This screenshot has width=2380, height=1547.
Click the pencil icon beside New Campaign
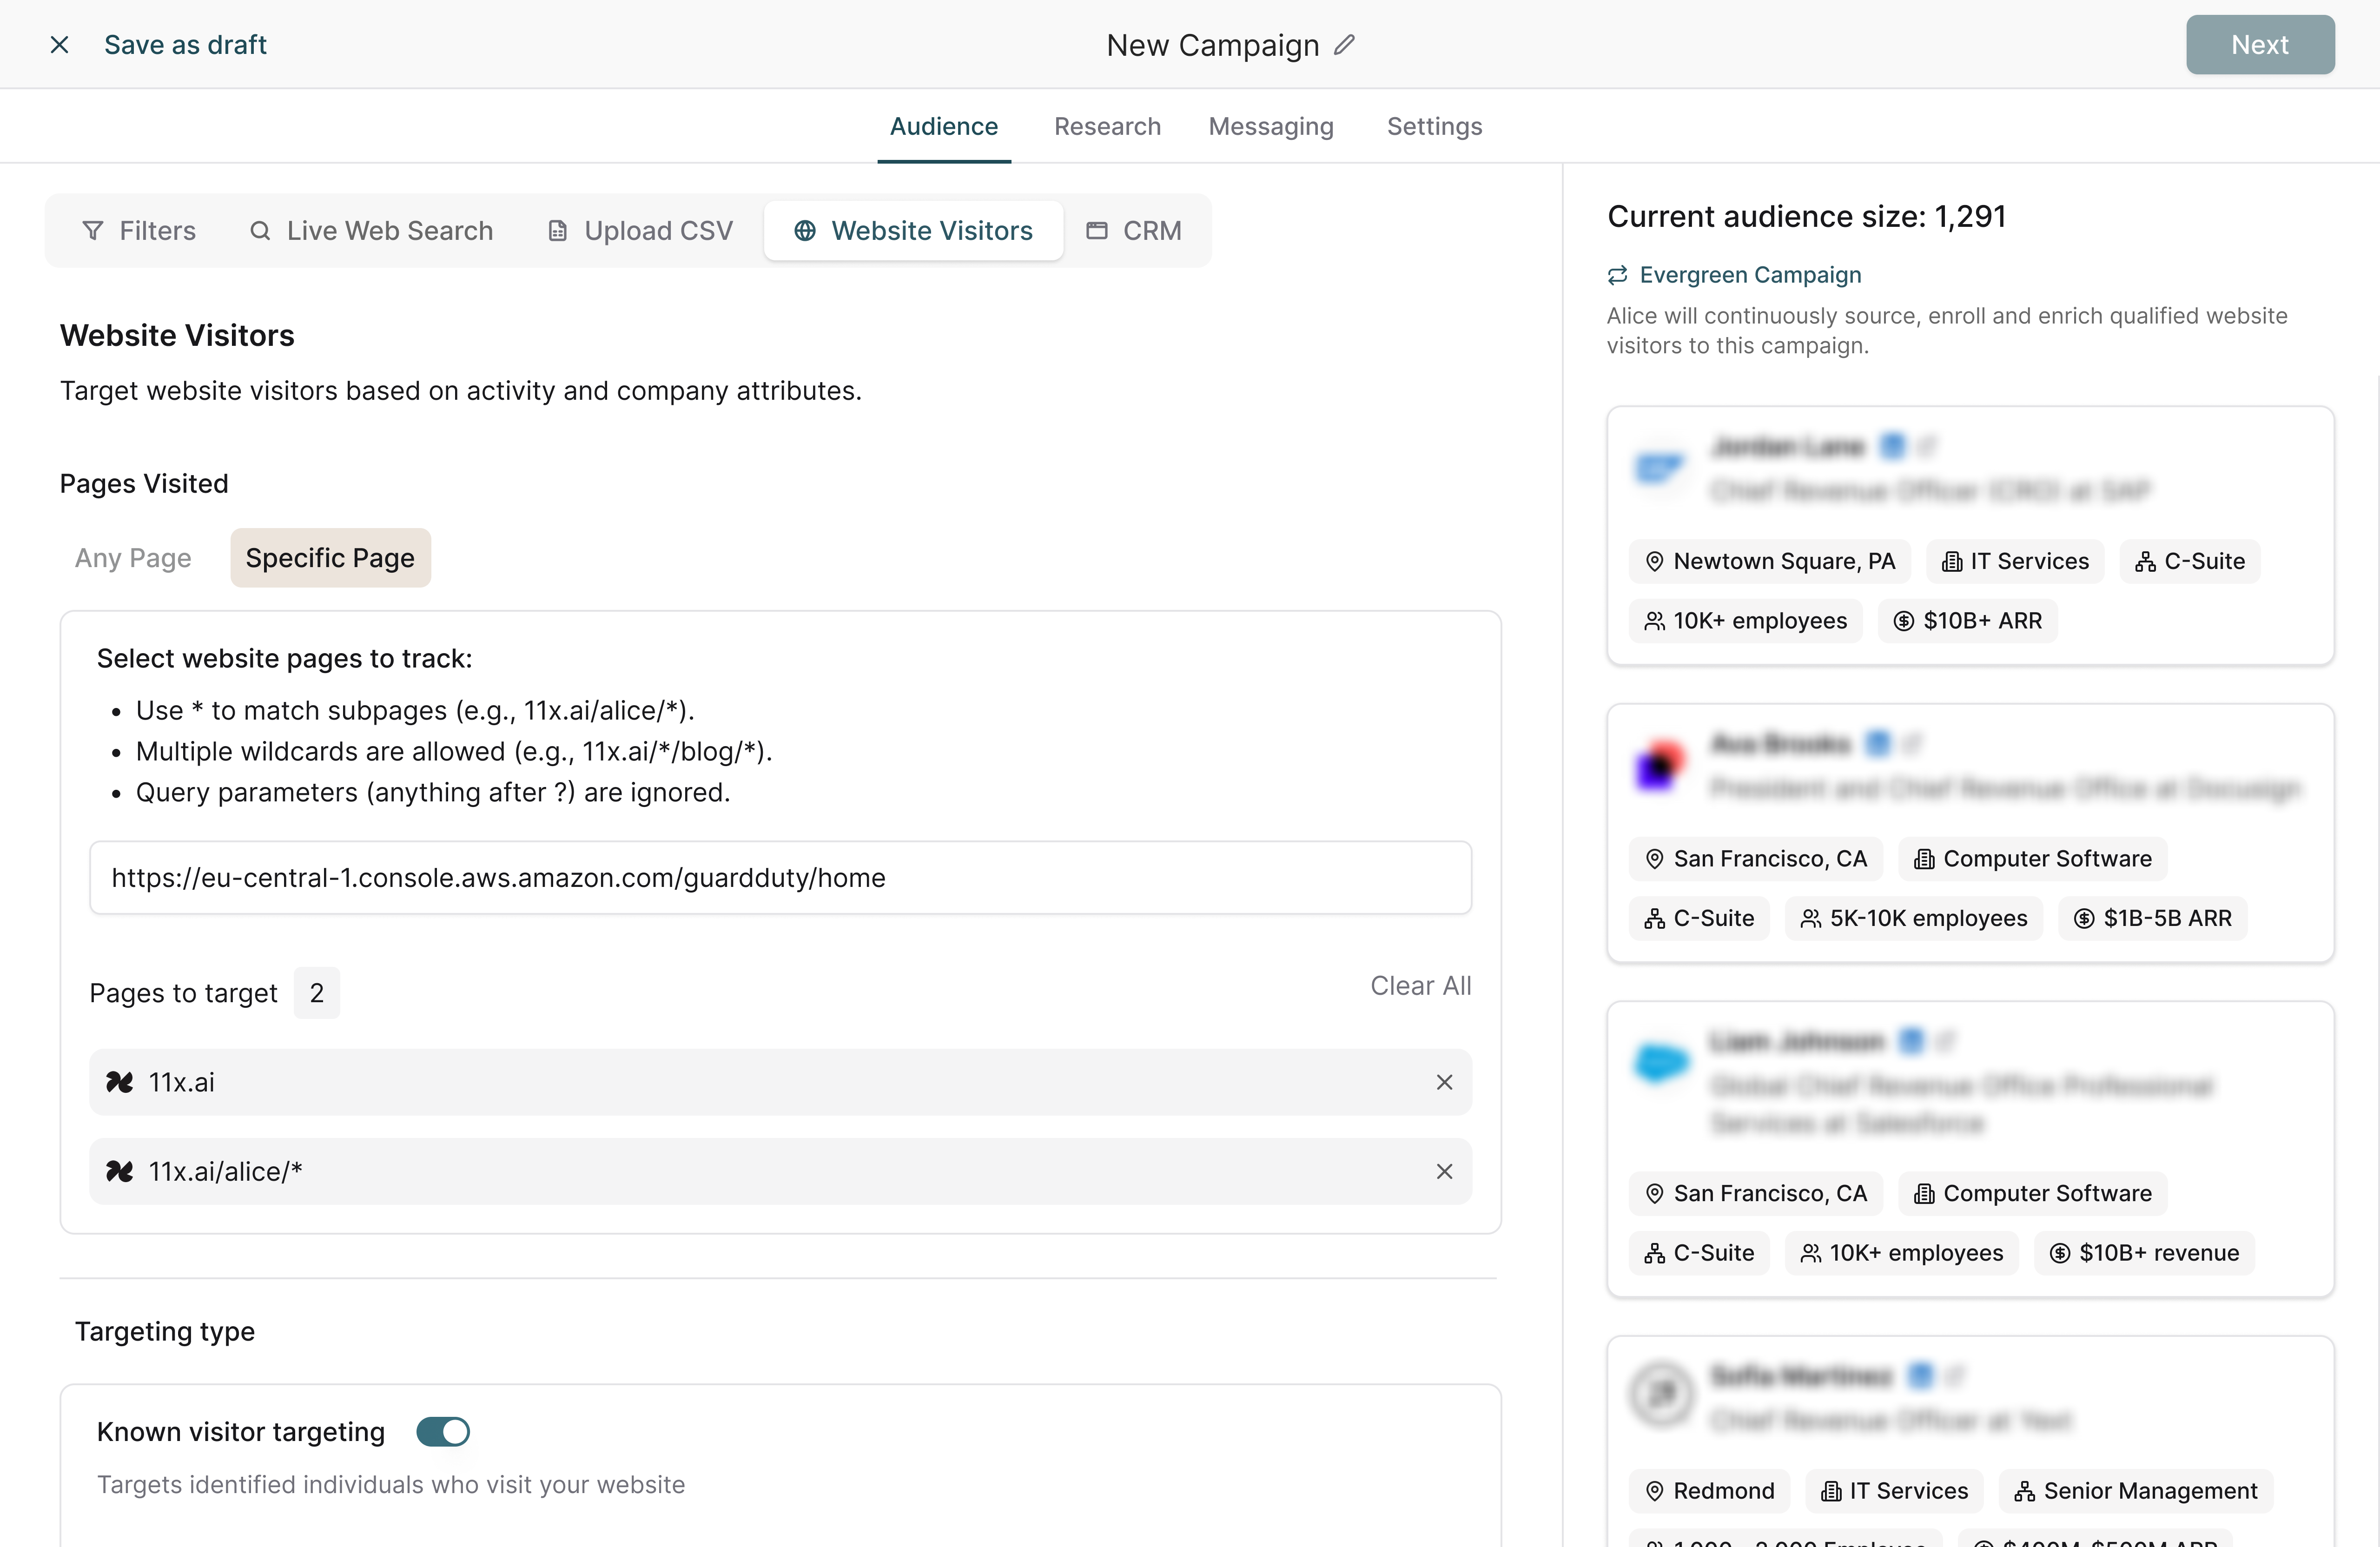[x=1345, y=45]
